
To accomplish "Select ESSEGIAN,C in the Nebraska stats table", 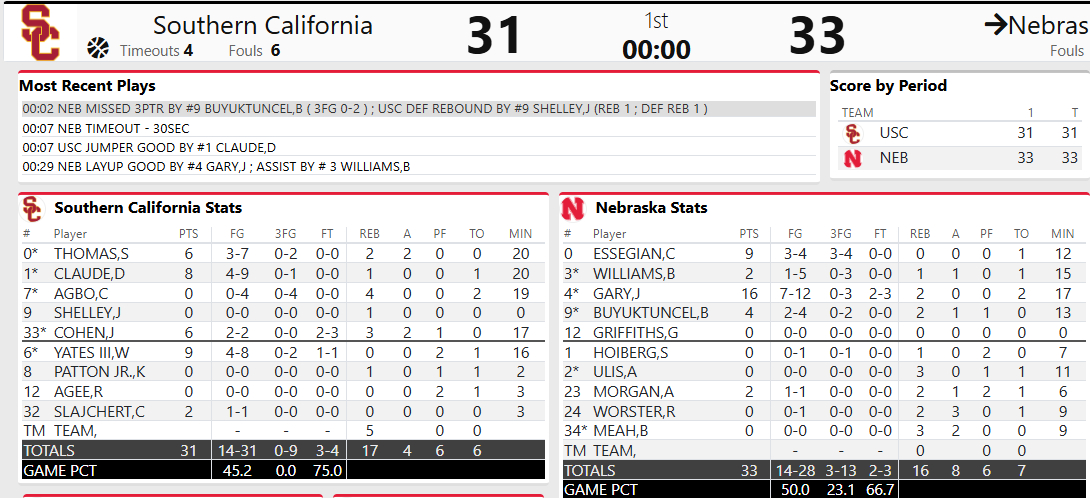I will (634, 254).
